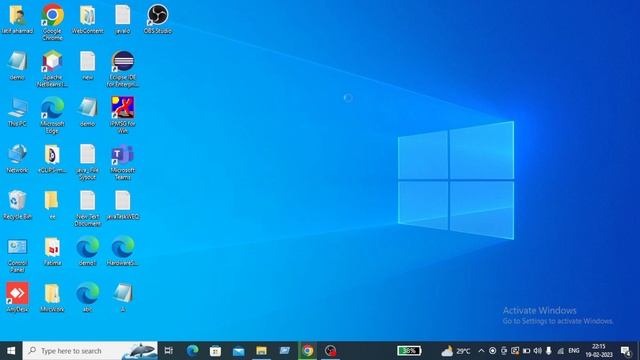Show hidden system tray icons

[x=481, y=351]
